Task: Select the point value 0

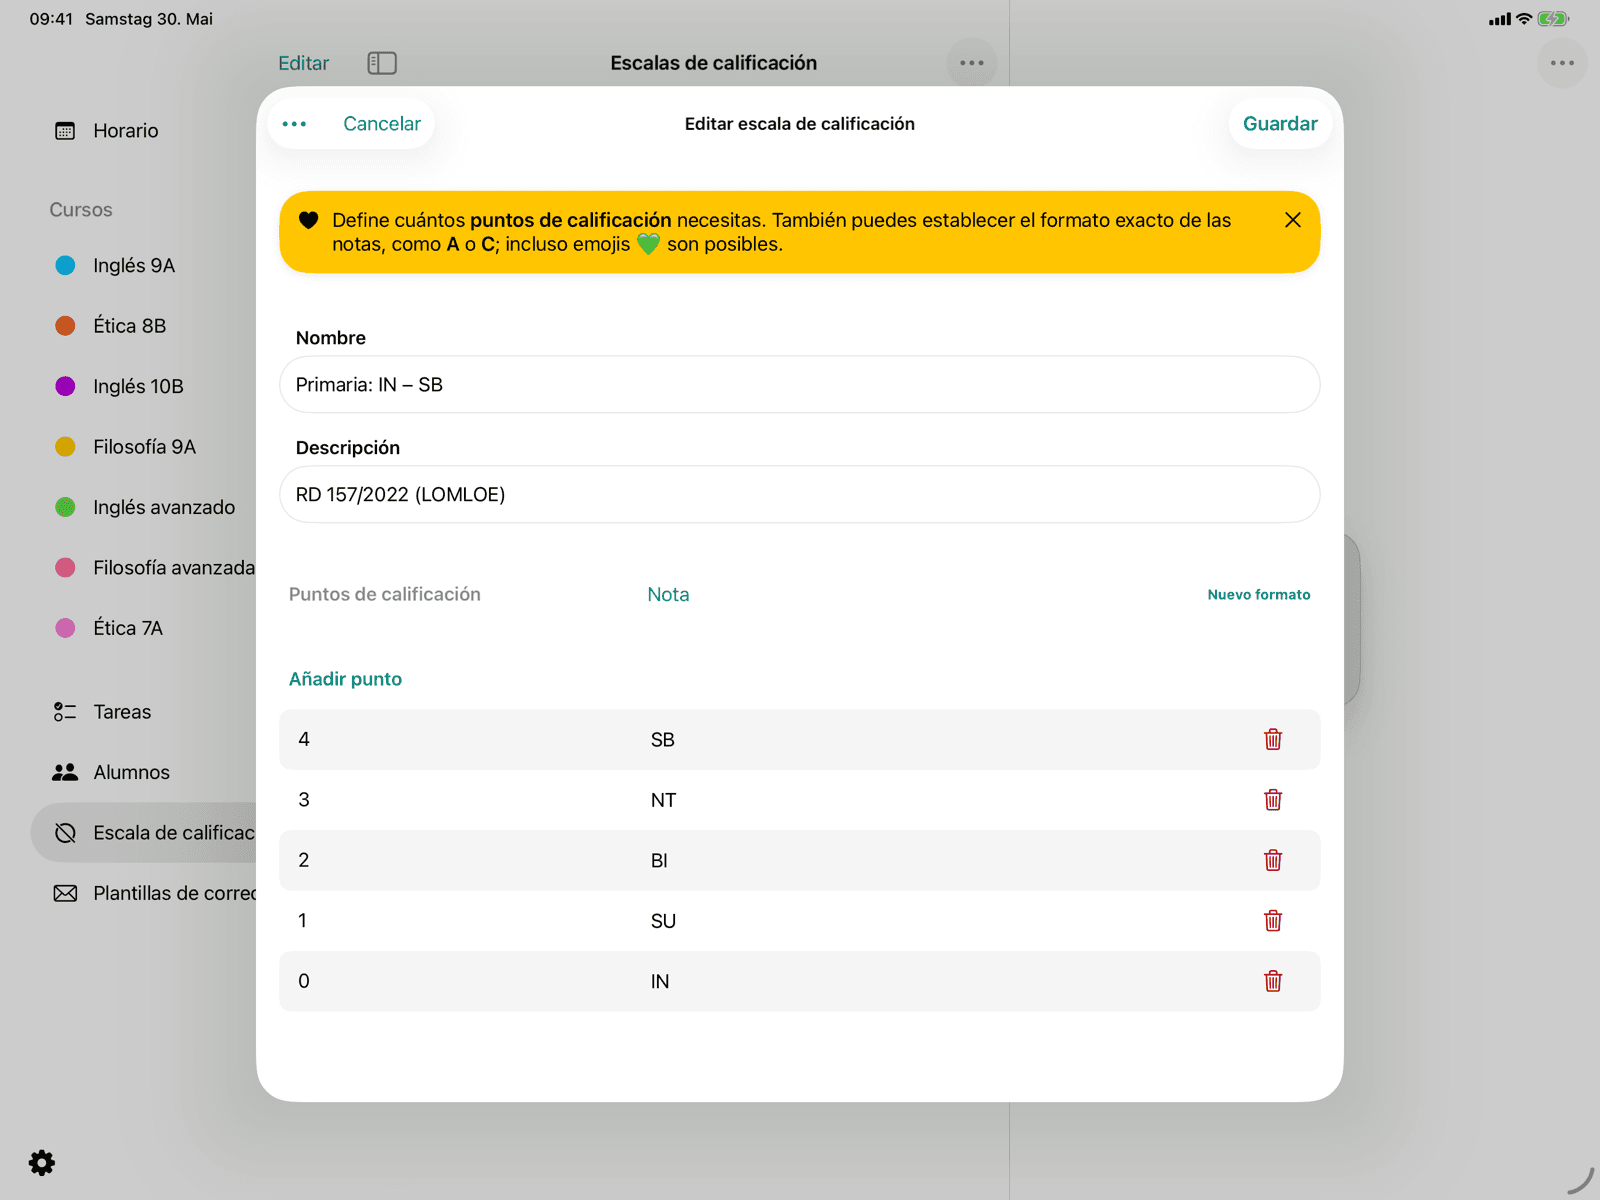Action: pos(304,981)
